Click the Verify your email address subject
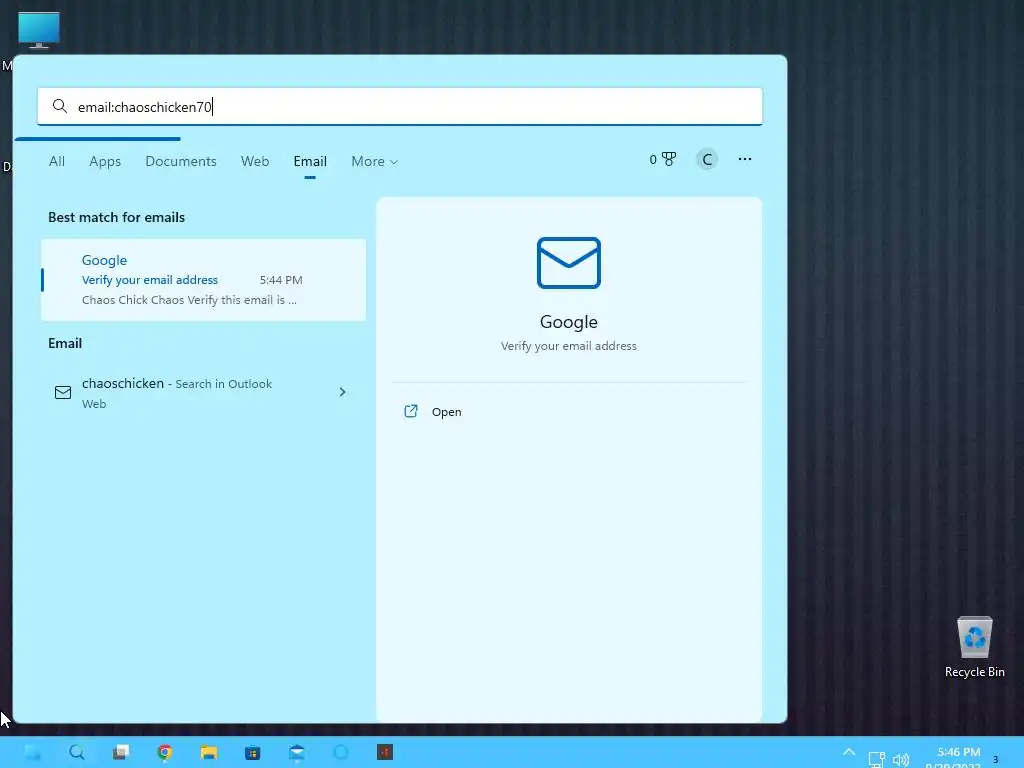Viewport: 1024px width, 768px height. tap(150, 280)
